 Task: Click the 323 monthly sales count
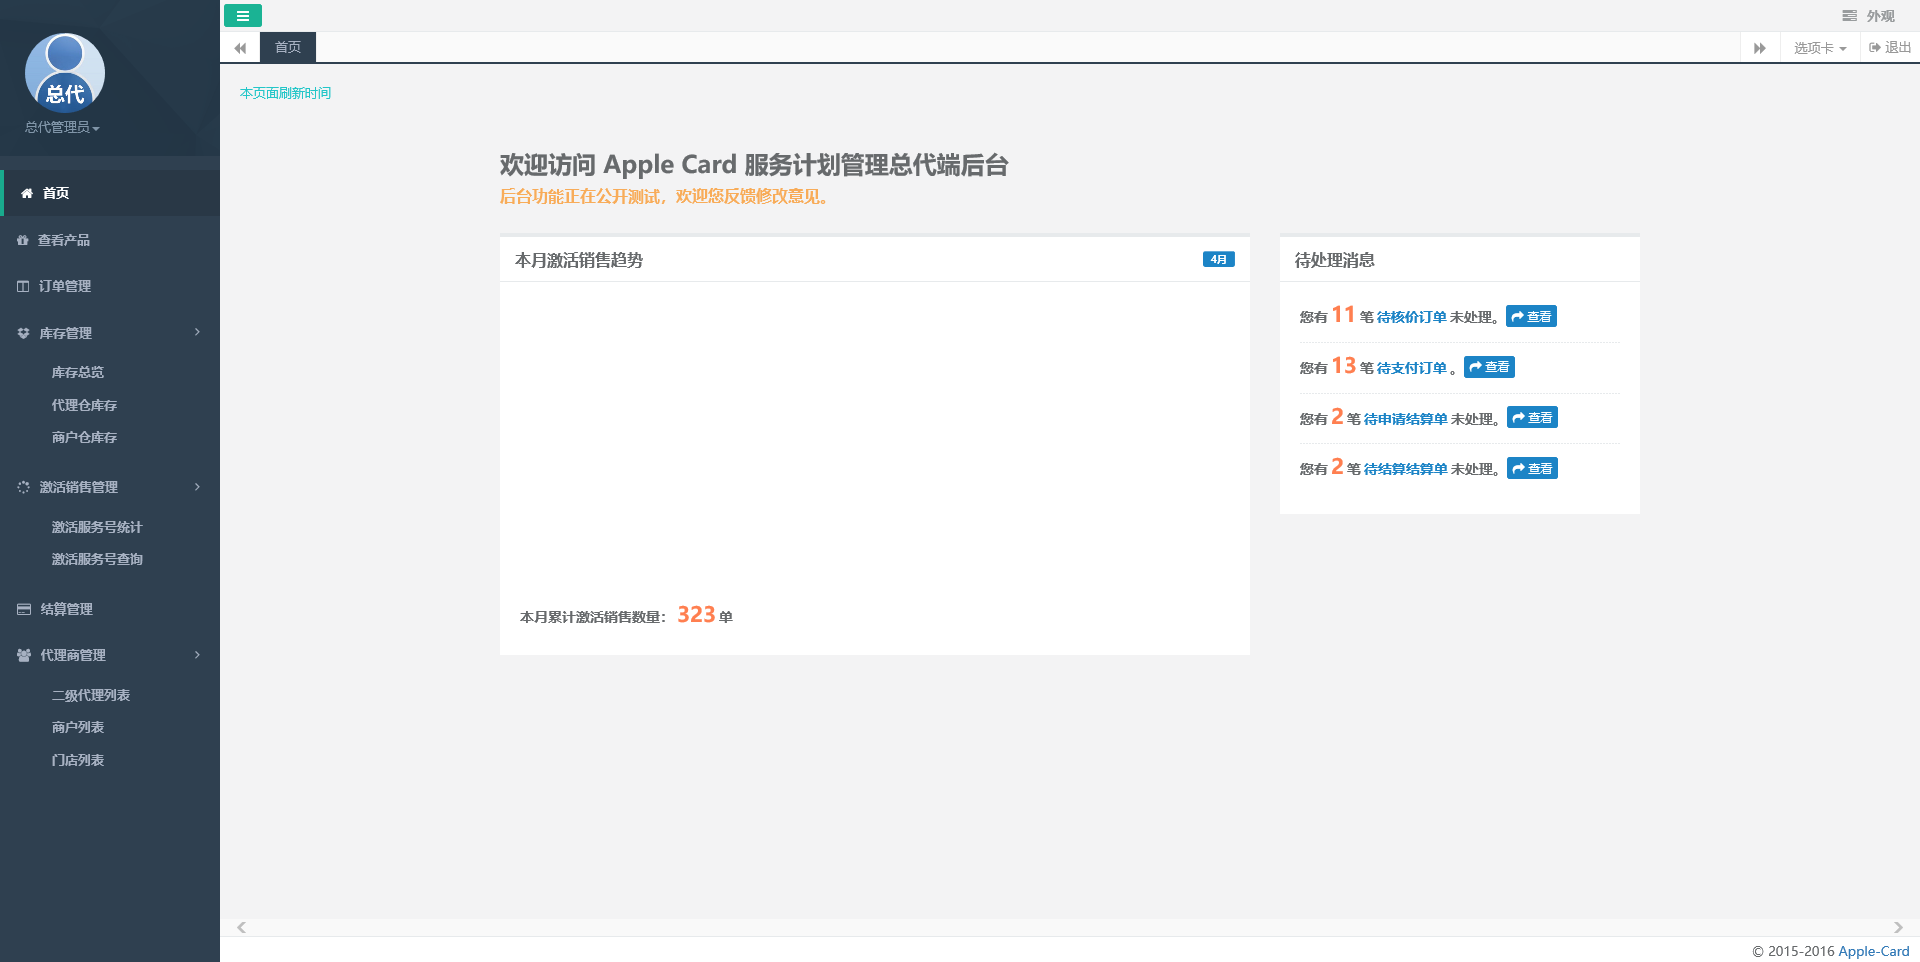696,614
